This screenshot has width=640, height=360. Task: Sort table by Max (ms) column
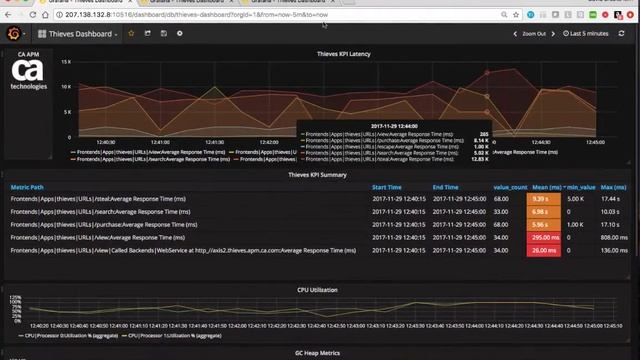[x=613, y=187]
